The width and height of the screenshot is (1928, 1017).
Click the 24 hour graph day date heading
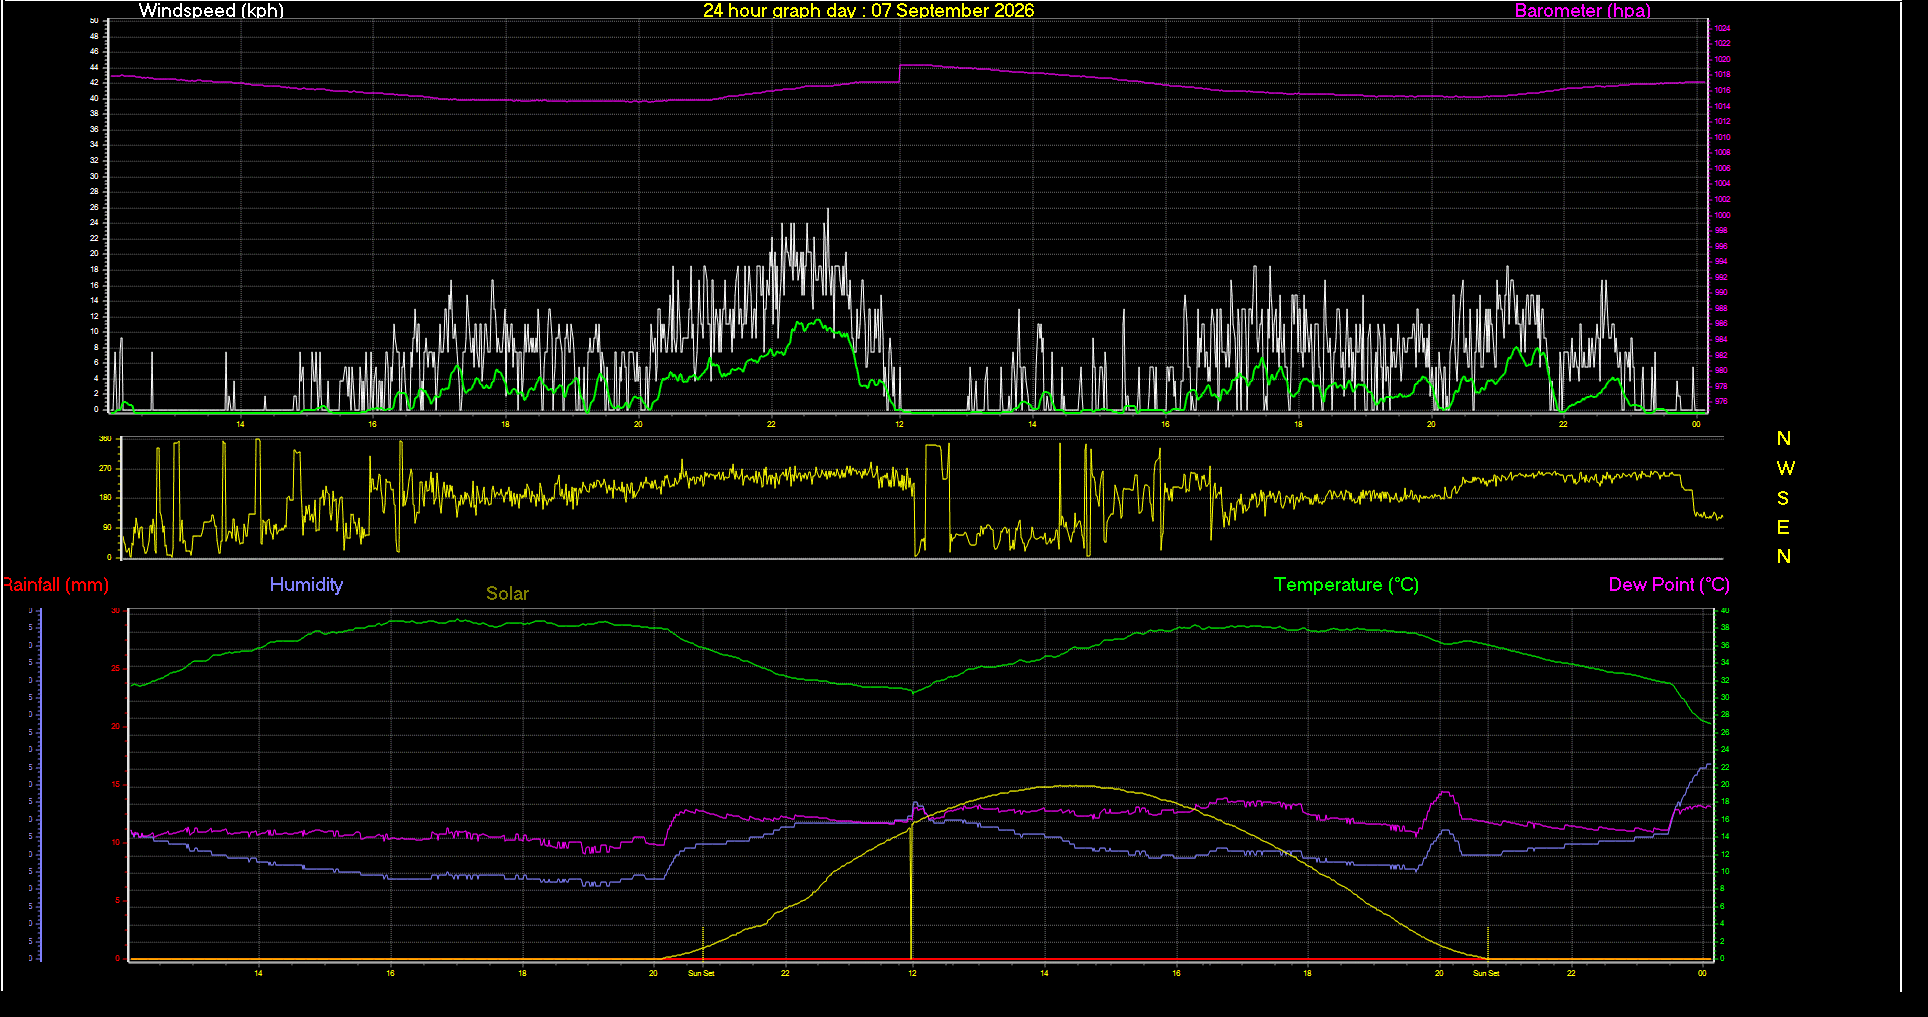click(868, 11)
